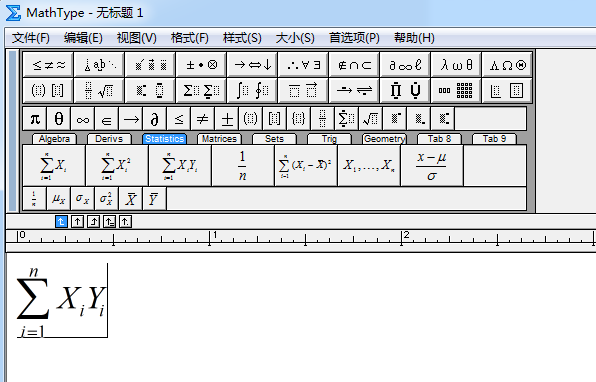Open products and set theory templates palette

[x=405, y=90]
